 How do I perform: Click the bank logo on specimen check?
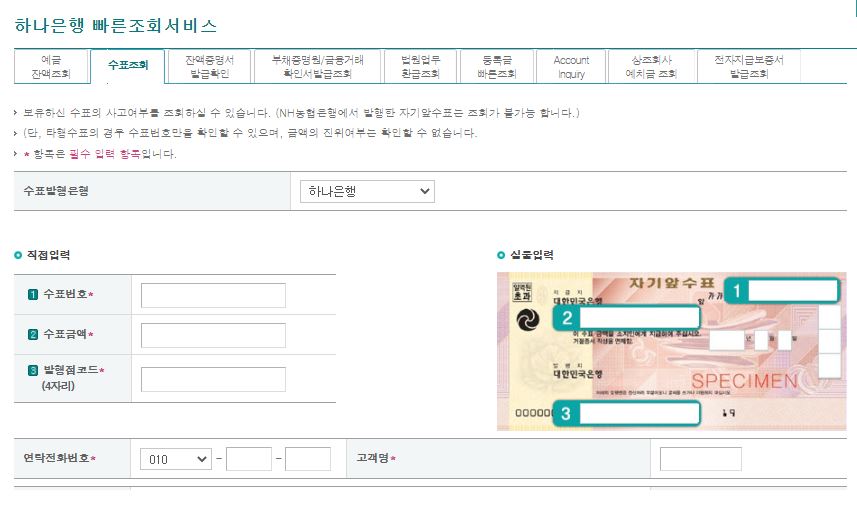pos(528,320)
